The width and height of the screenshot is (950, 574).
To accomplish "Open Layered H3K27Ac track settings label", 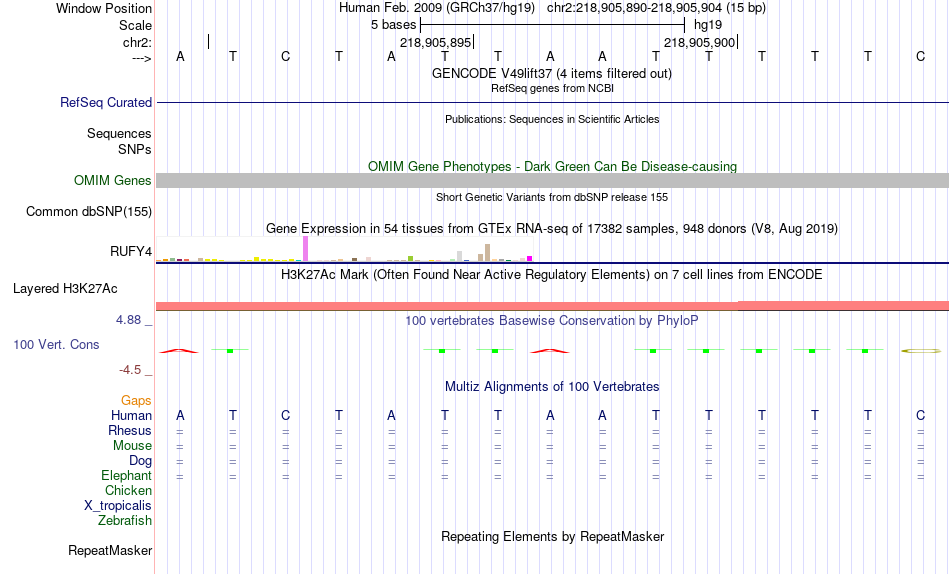I will tap(65, 289).
